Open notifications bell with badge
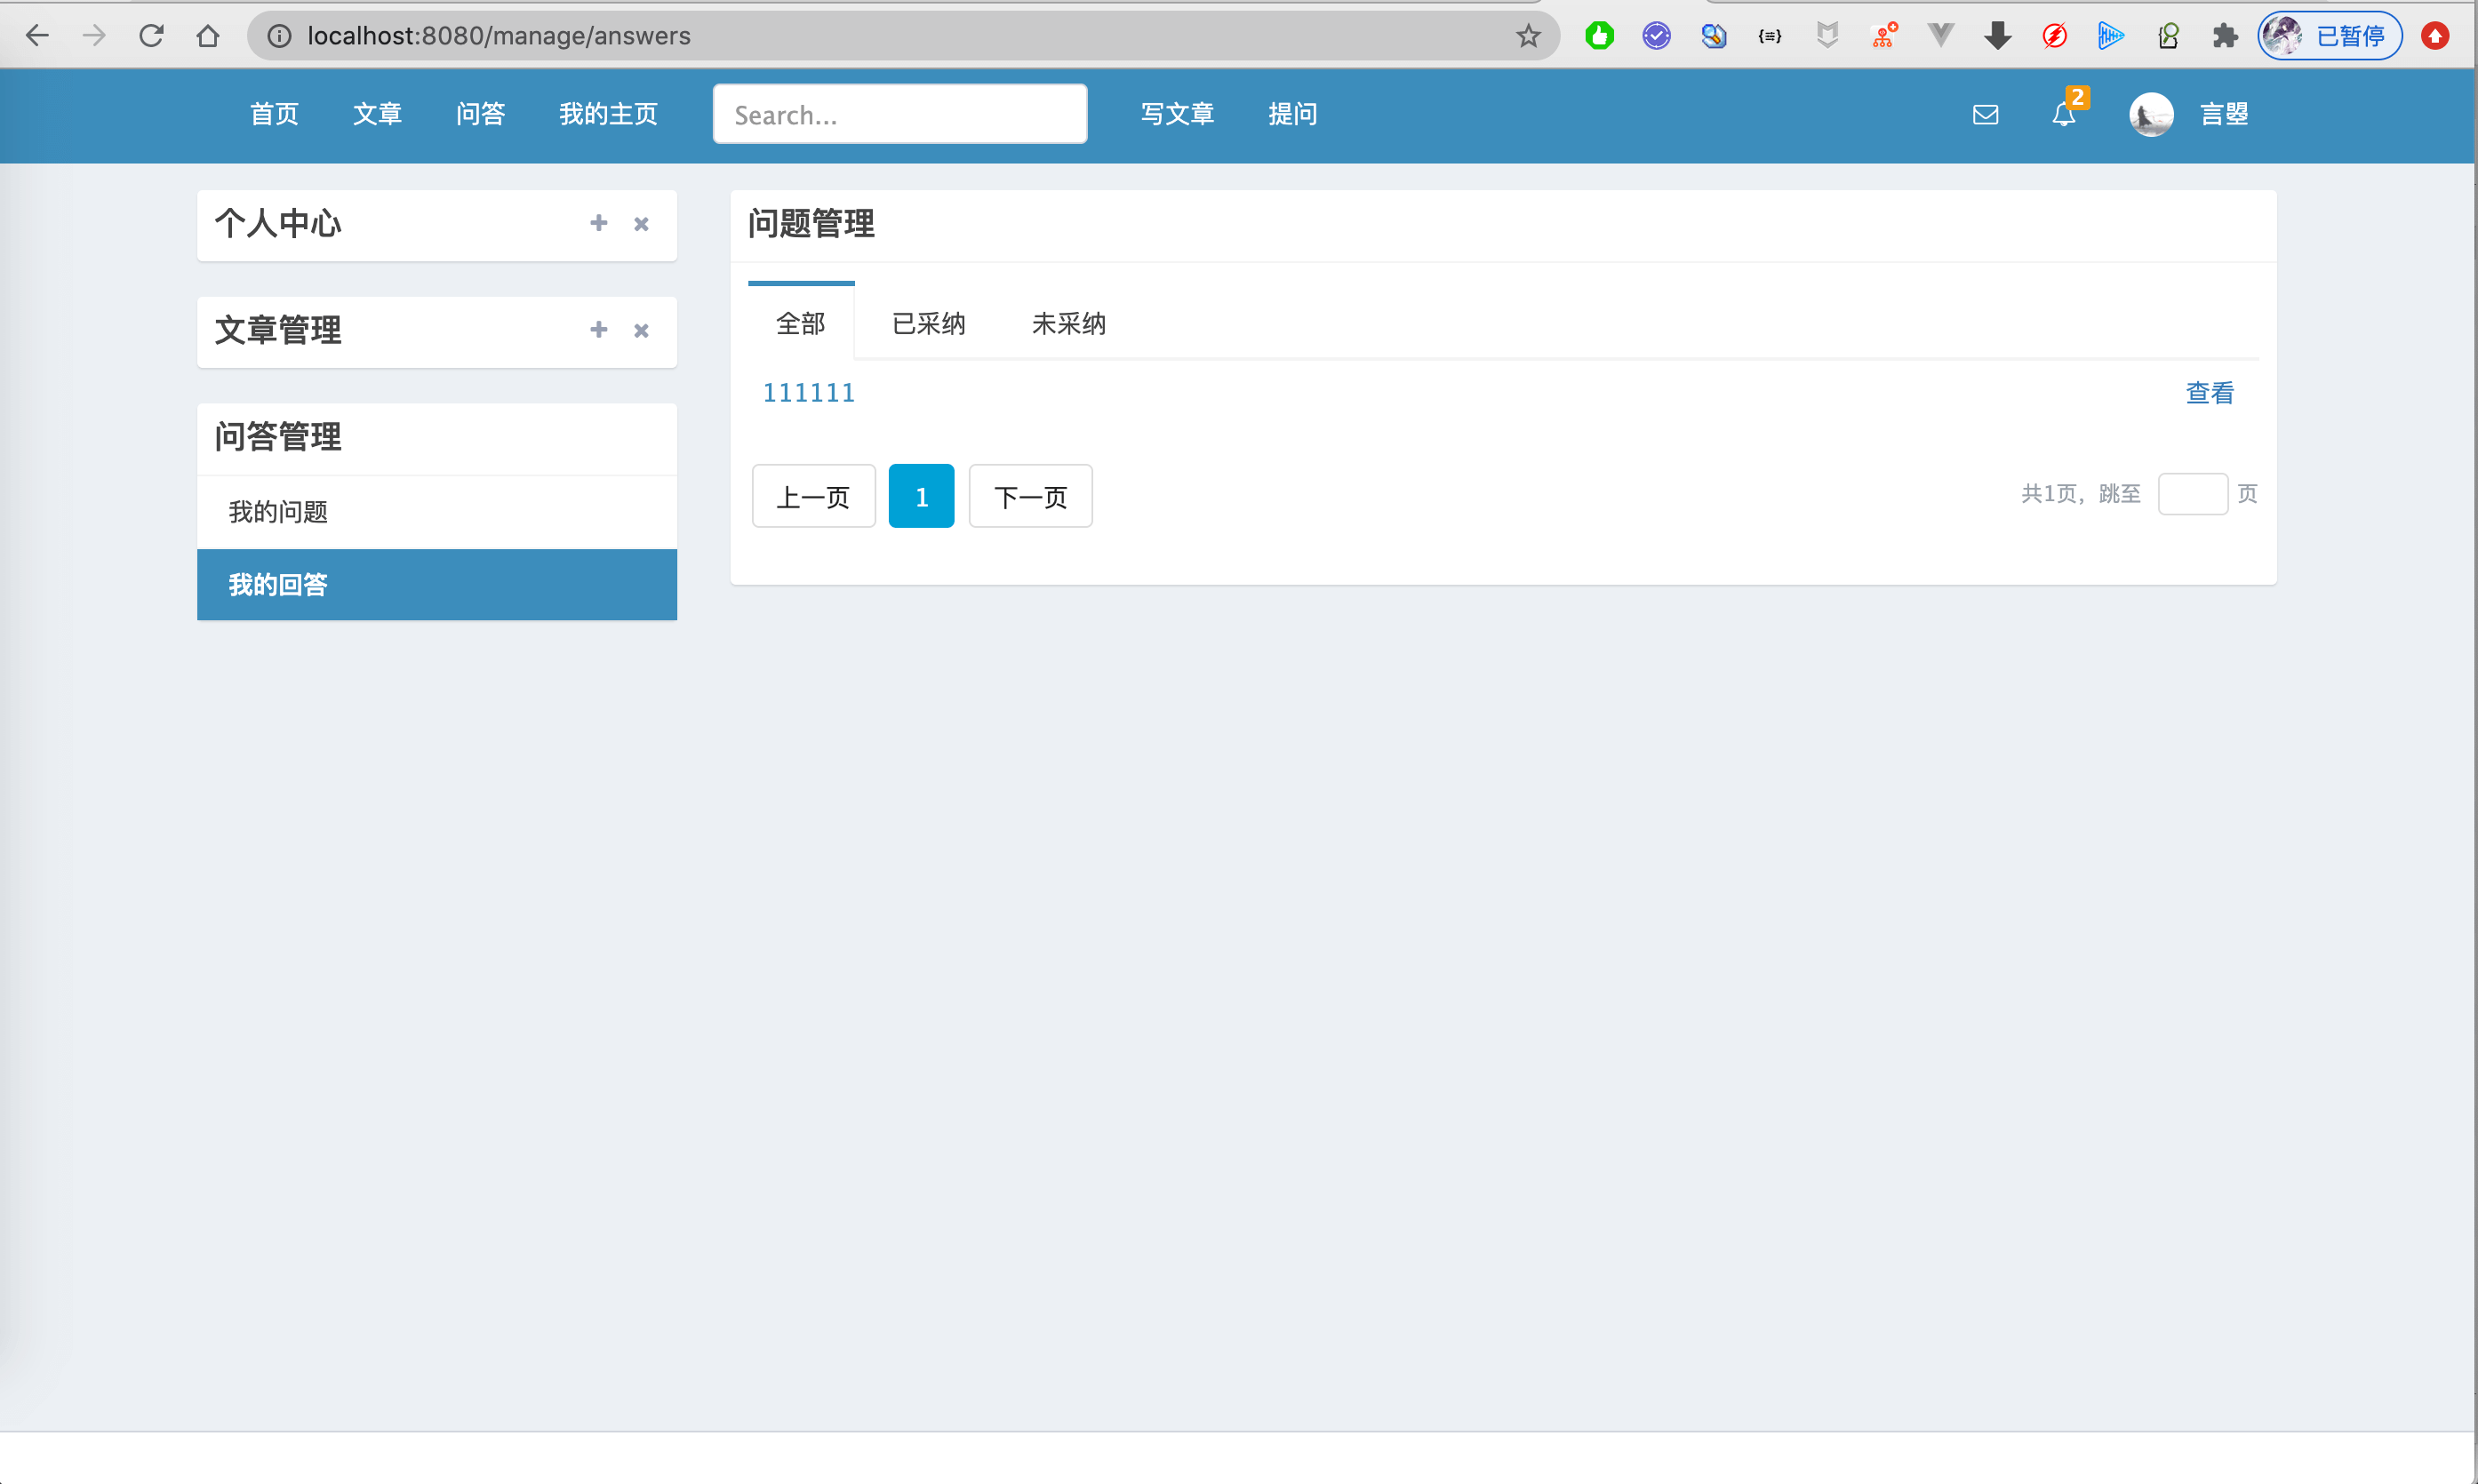Viewport: 2478px width, 1484px height. point(2064,114)
